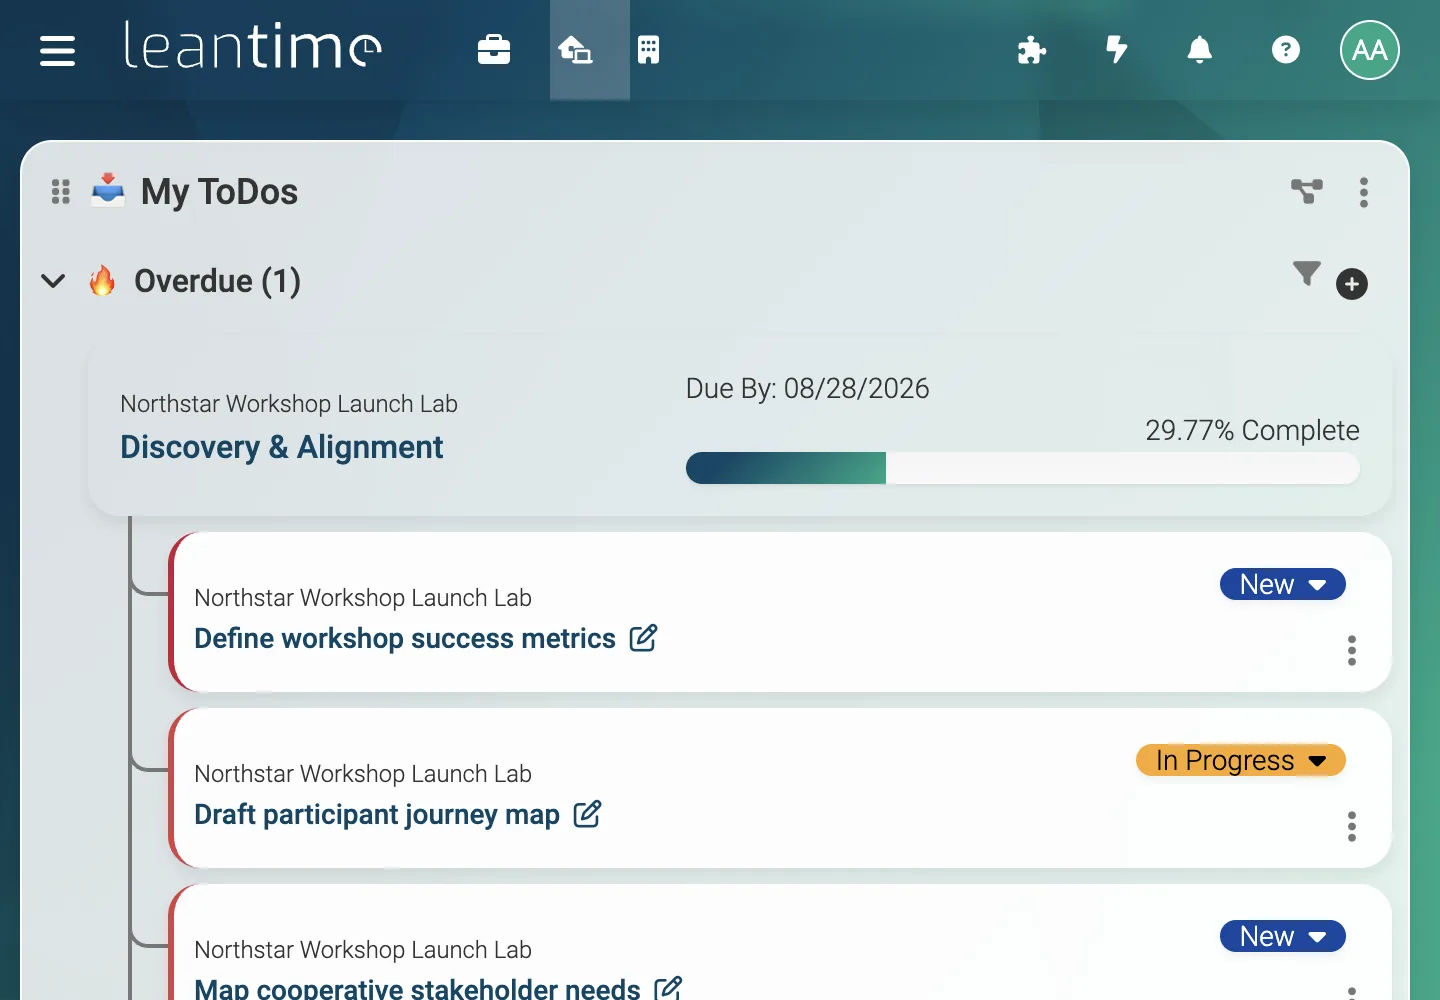Open the todo filter funnel

point(1306,273)
